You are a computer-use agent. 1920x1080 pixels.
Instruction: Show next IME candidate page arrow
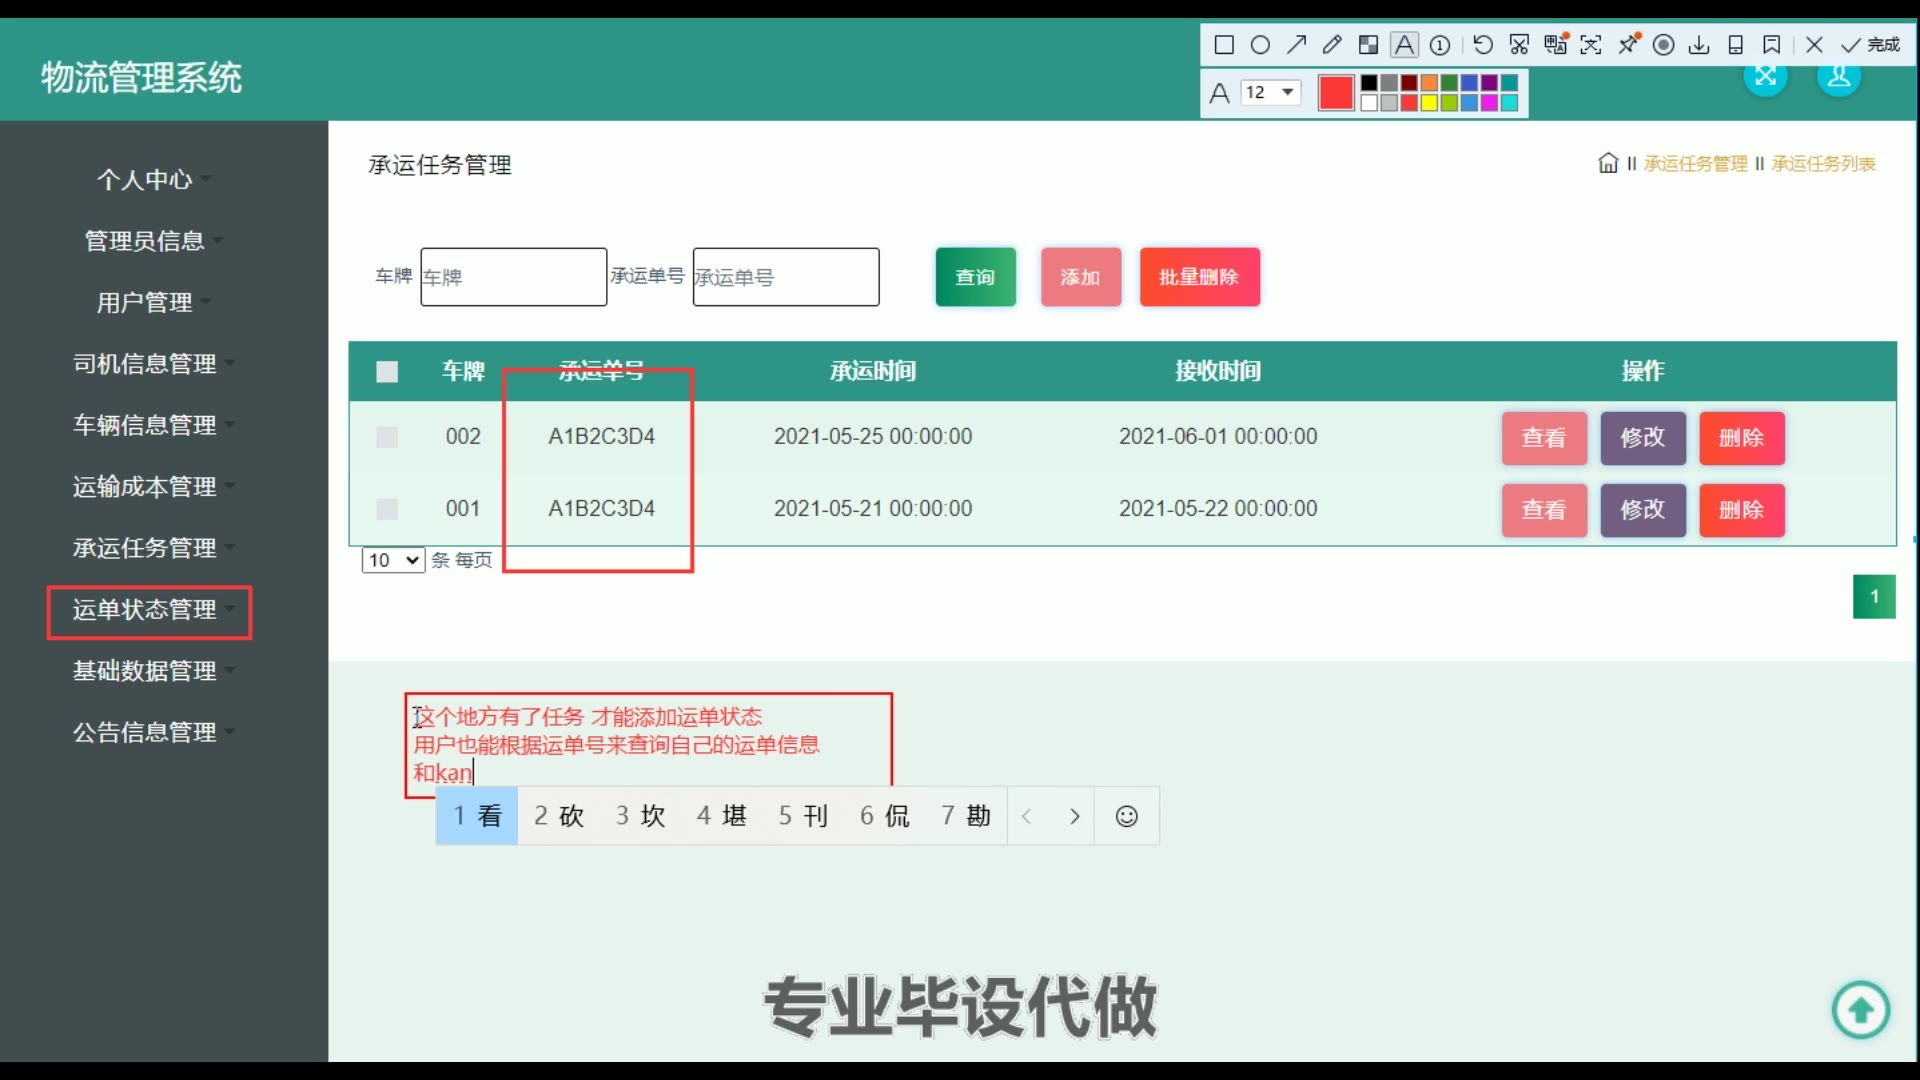tap(1074, 816)
